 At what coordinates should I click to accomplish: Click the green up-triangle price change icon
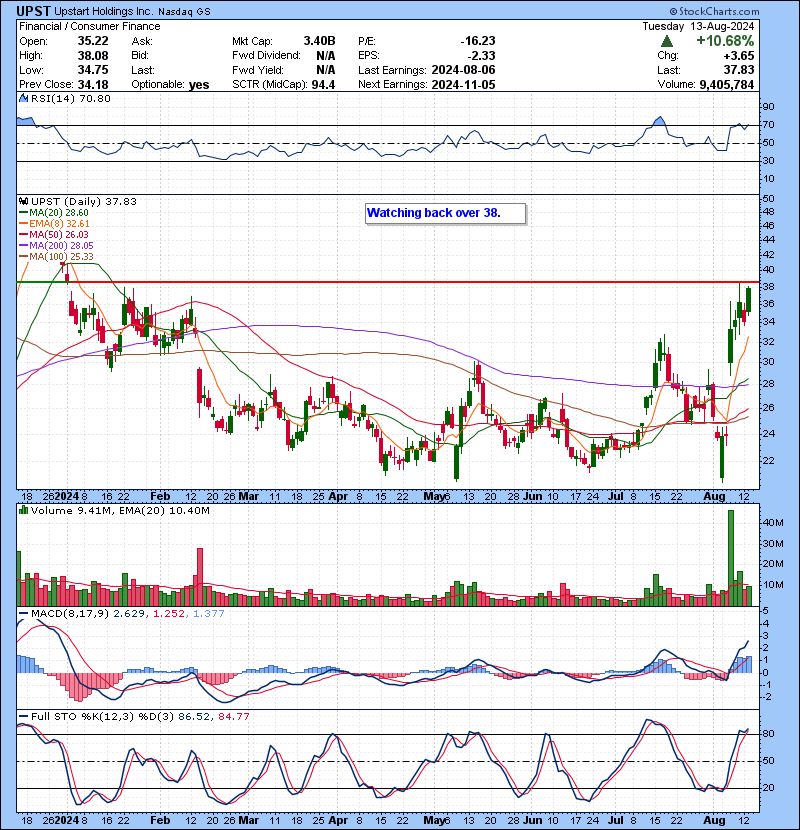[x=667, y=41]
